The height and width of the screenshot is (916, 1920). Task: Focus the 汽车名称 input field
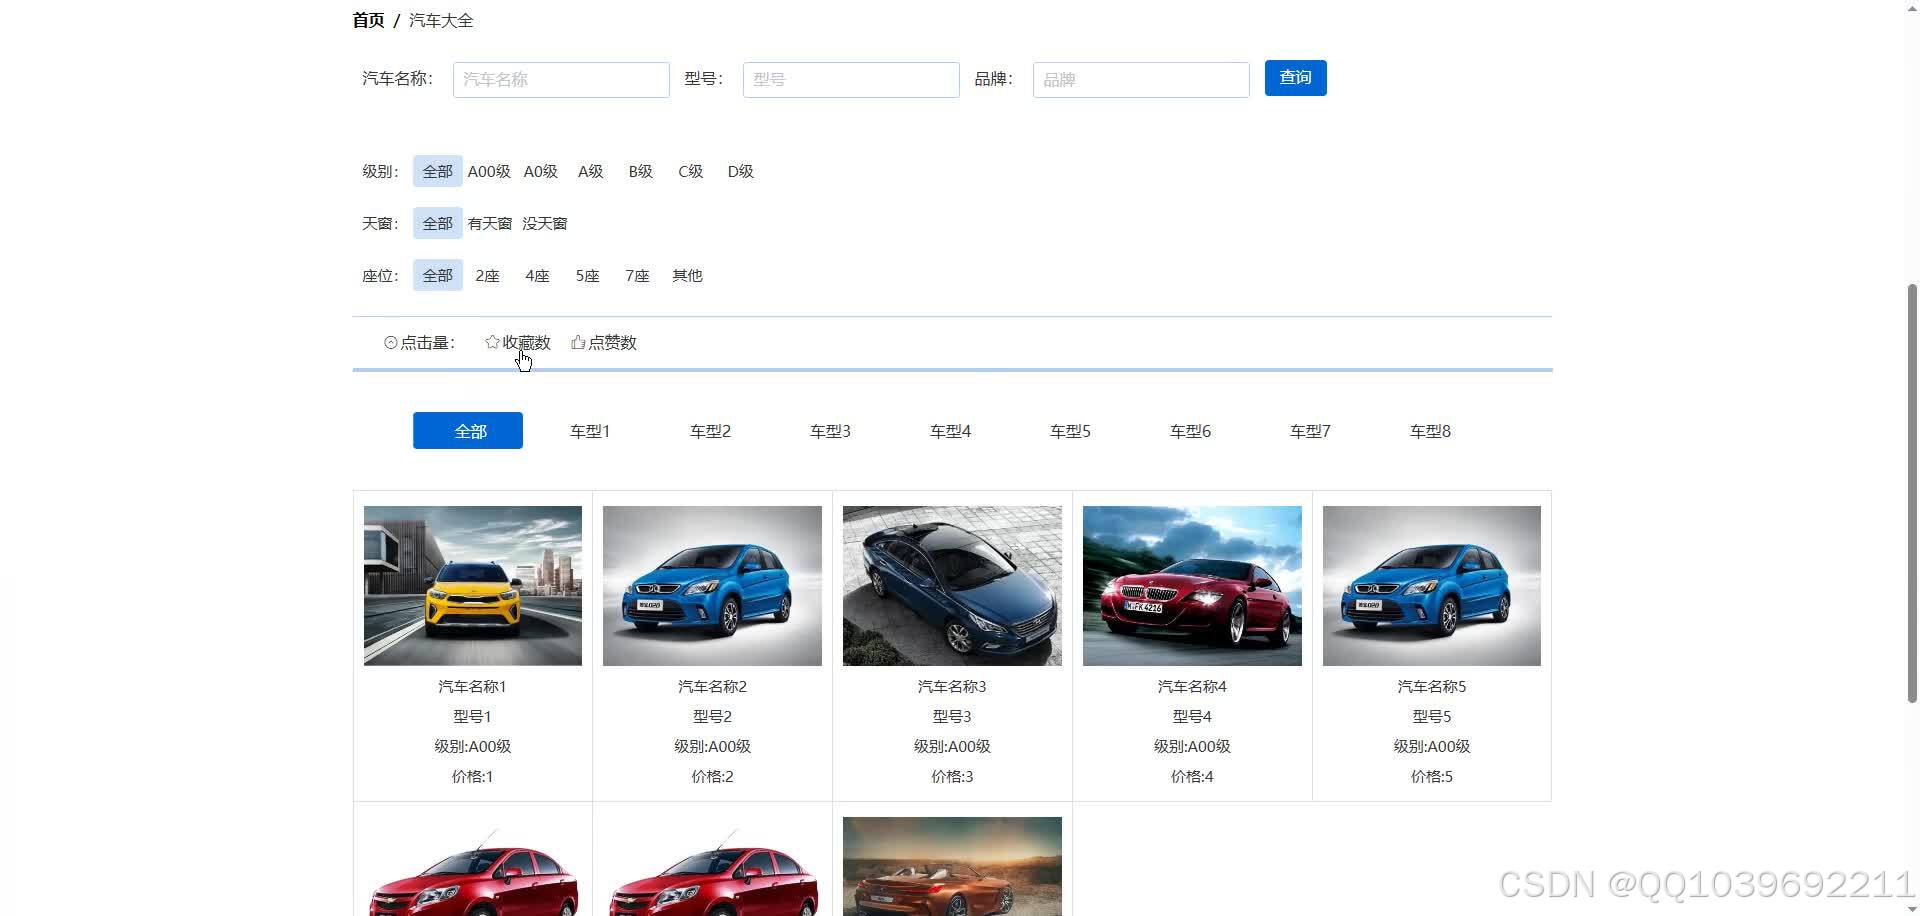point(561,80)
